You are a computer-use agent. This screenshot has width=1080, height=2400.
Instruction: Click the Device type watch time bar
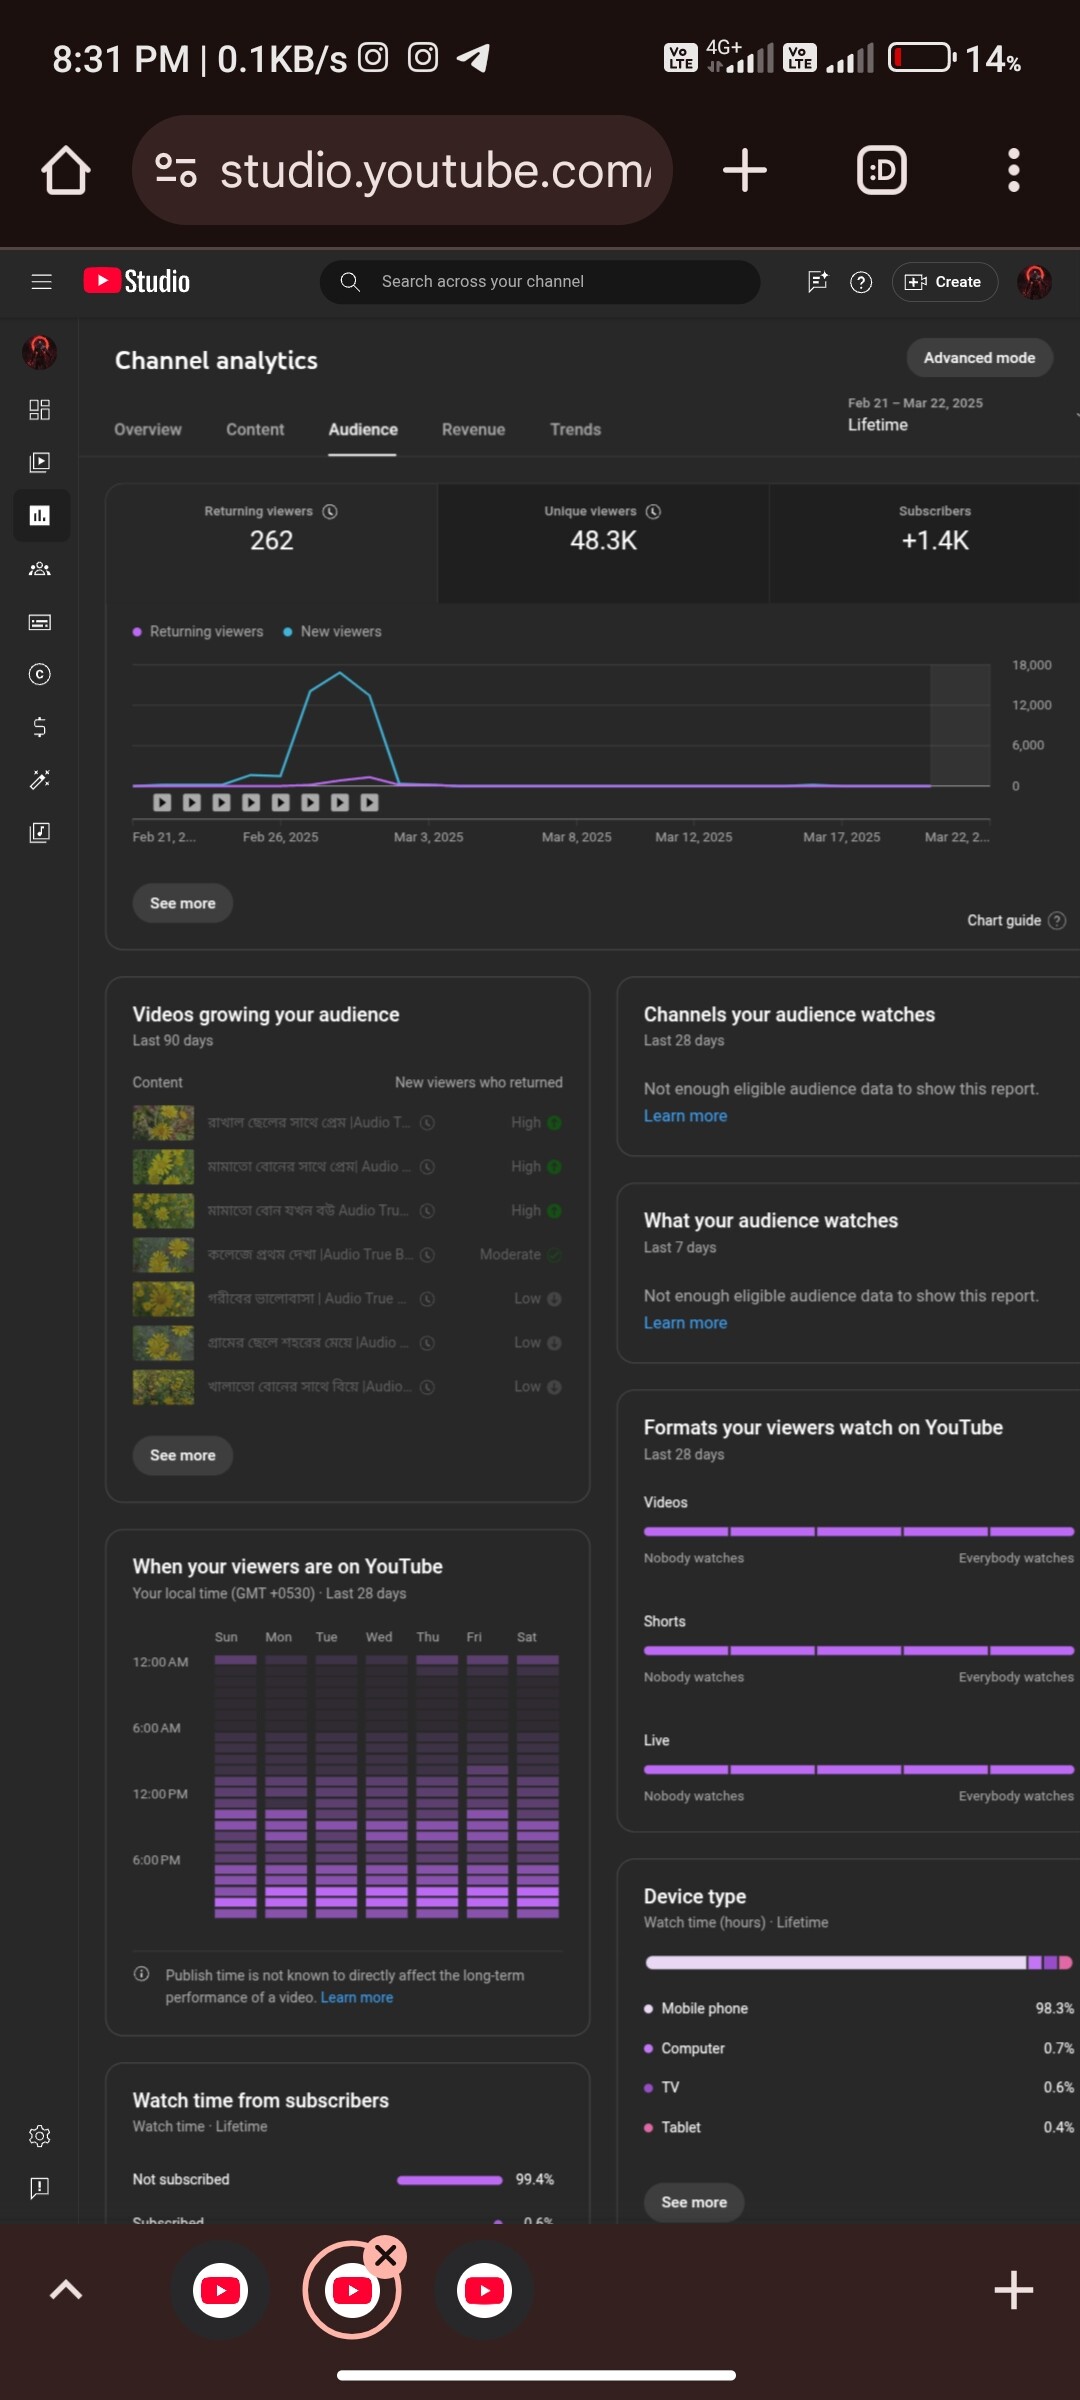click(x=859, y=1963)
